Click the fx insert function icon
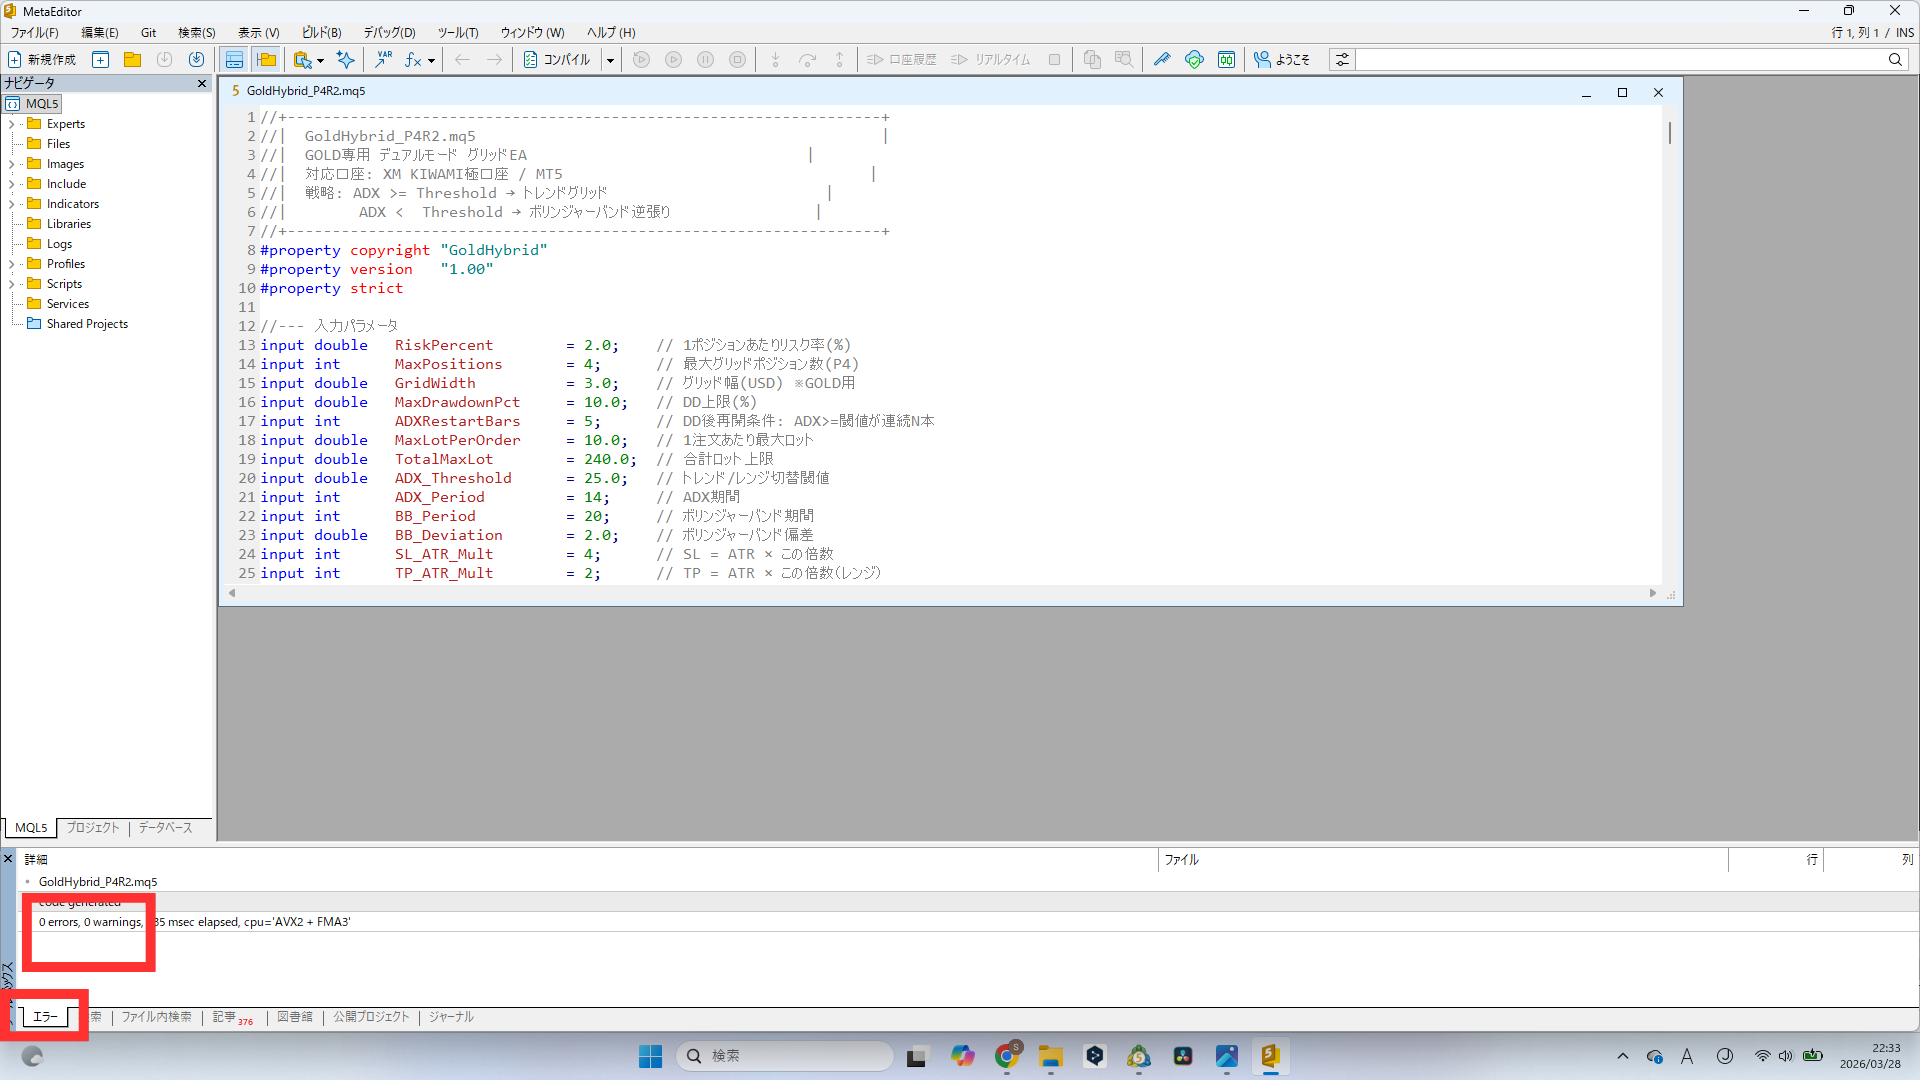This screenshot has width=1920, height=1080. [412, 59]
